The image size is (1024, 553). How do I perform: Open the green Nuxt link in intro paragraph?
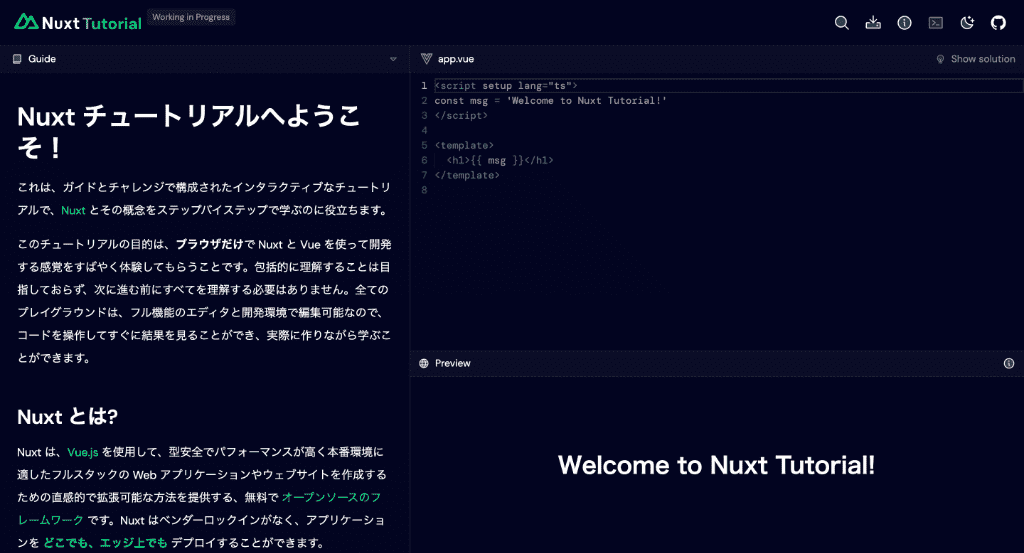pos(73,210)
